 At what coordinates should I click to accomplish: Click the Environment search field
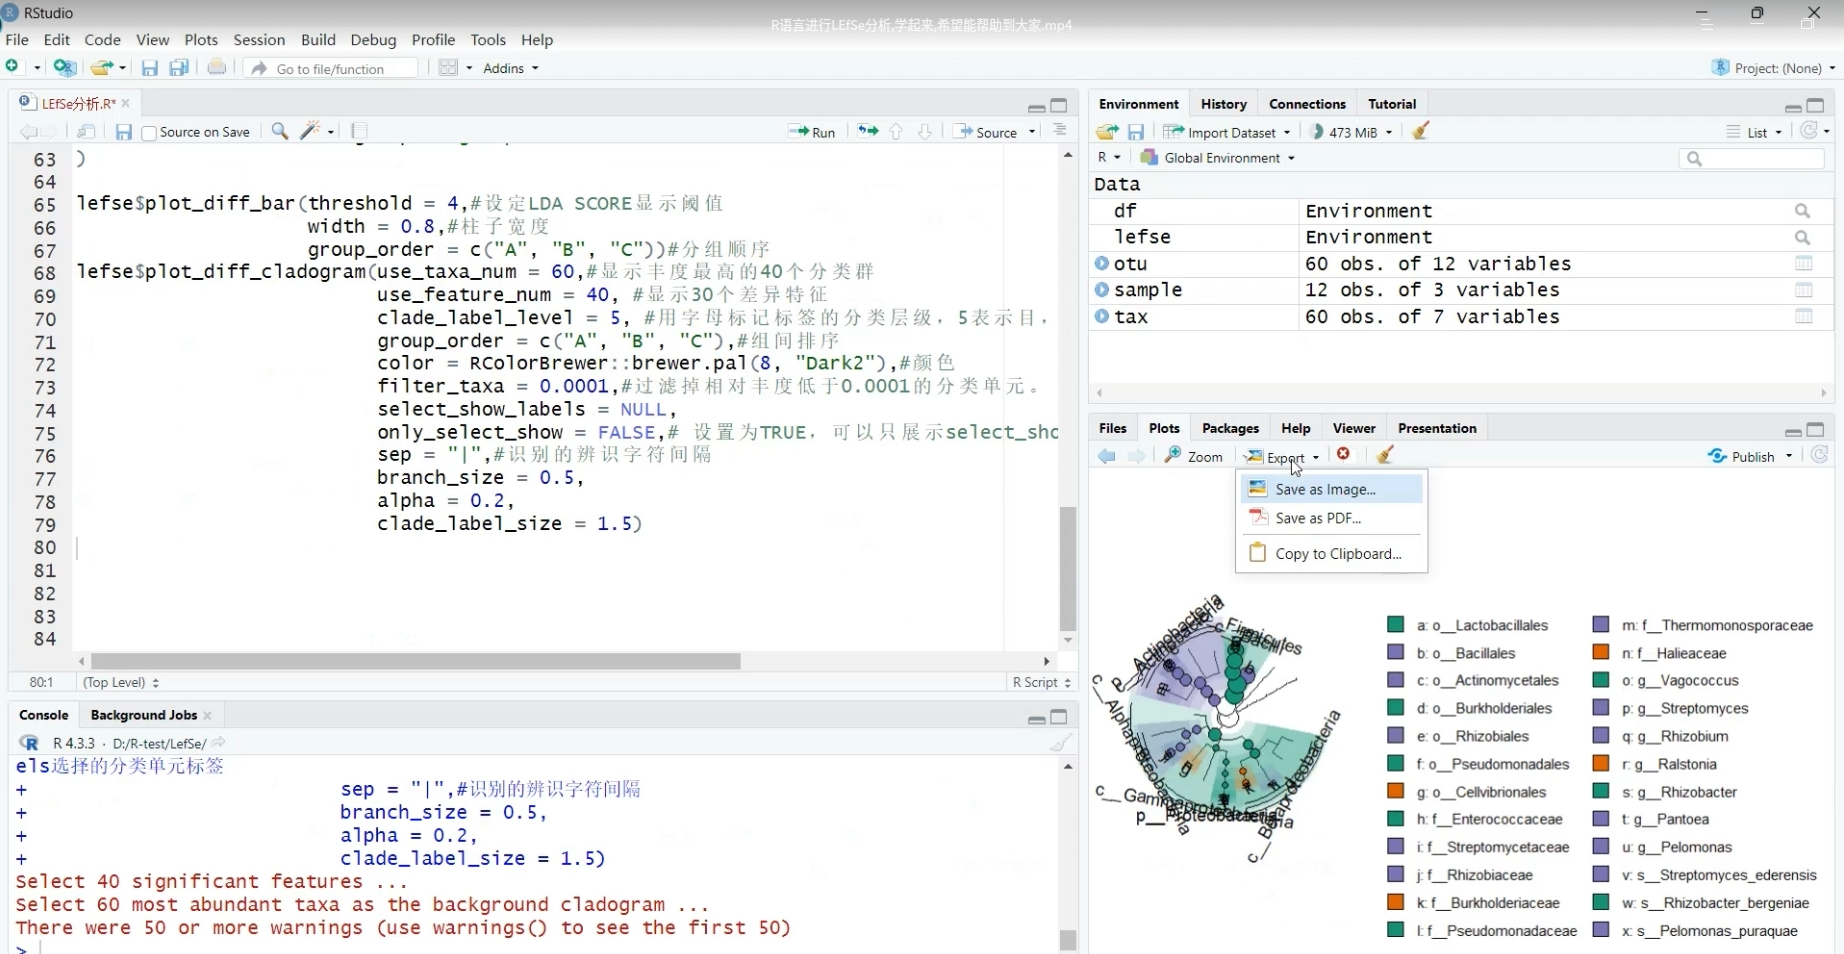click(1750, 158)
